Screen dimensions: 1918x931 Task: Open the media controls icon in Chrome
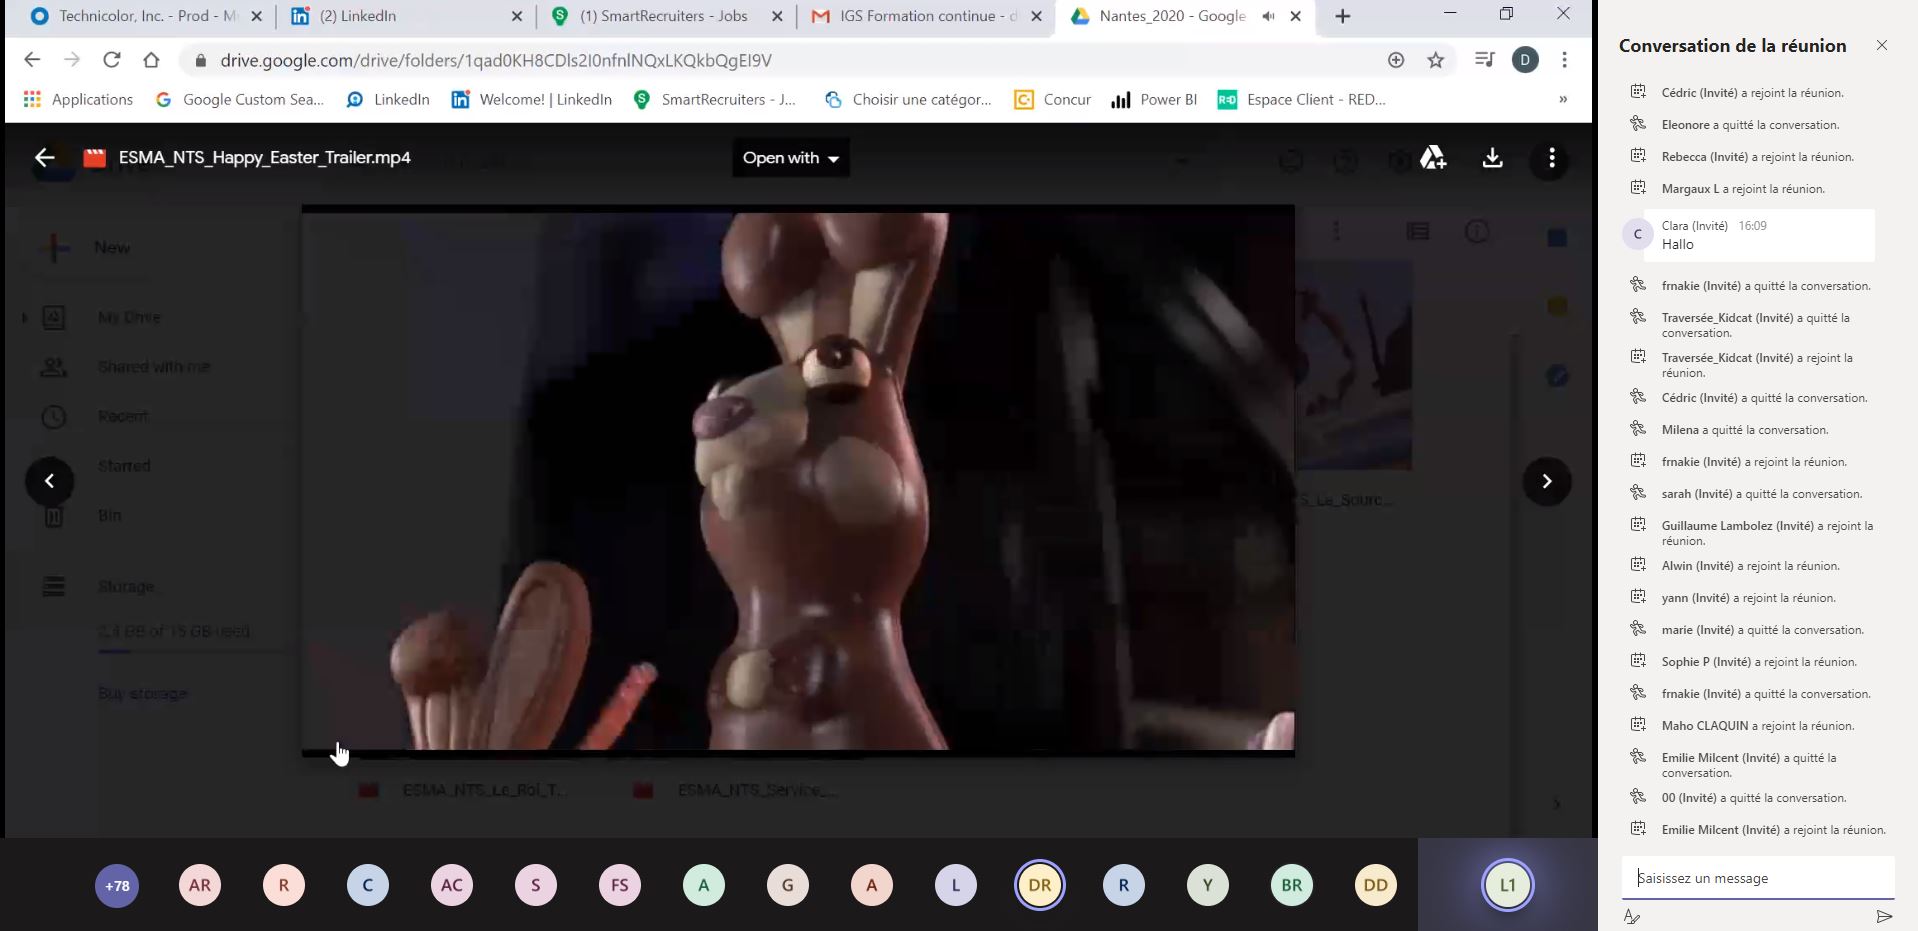(x=1484, y=60)
